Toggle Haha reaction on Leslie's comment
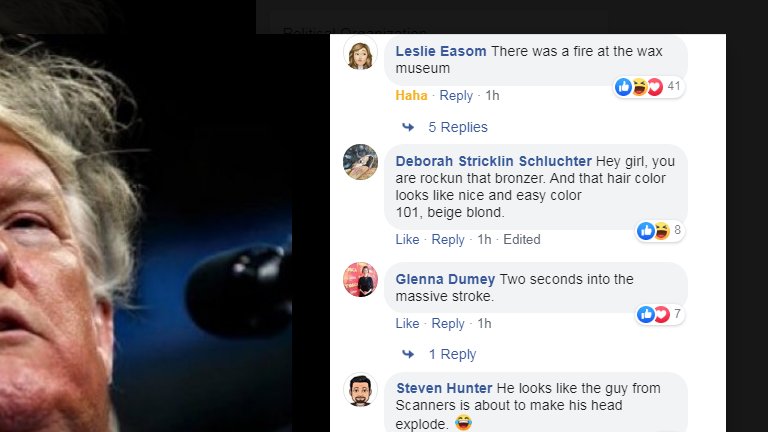This screenshot has width=768, height=432. pos(411,96)
